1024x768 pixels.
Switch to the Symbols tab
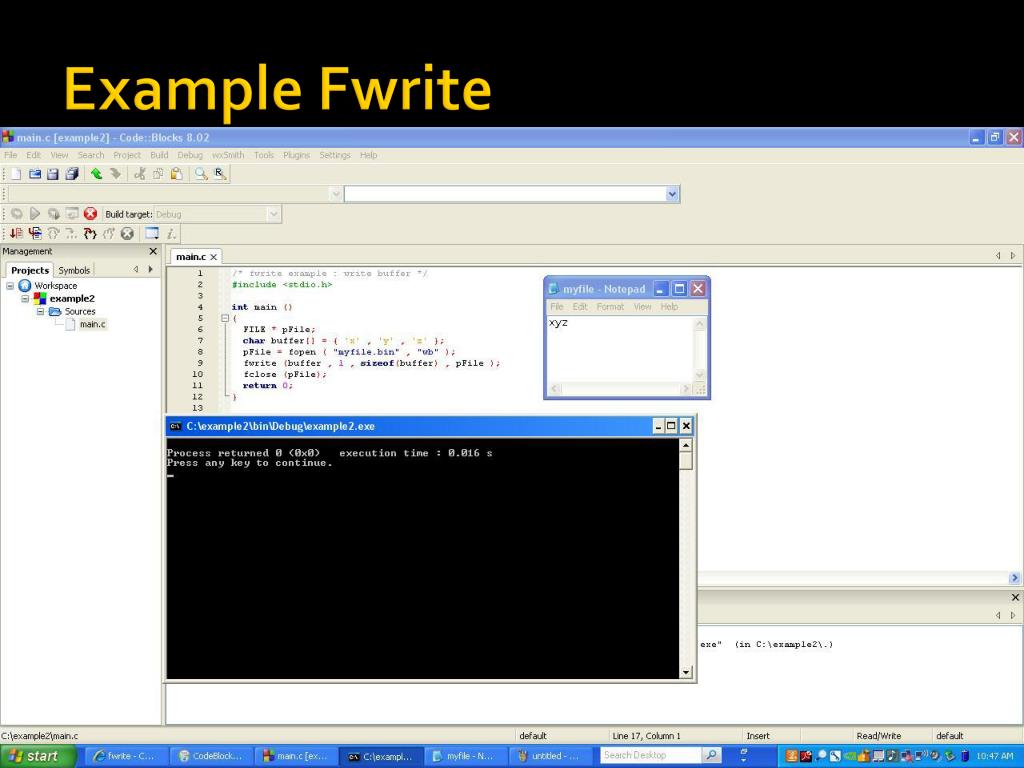(74, 270)
